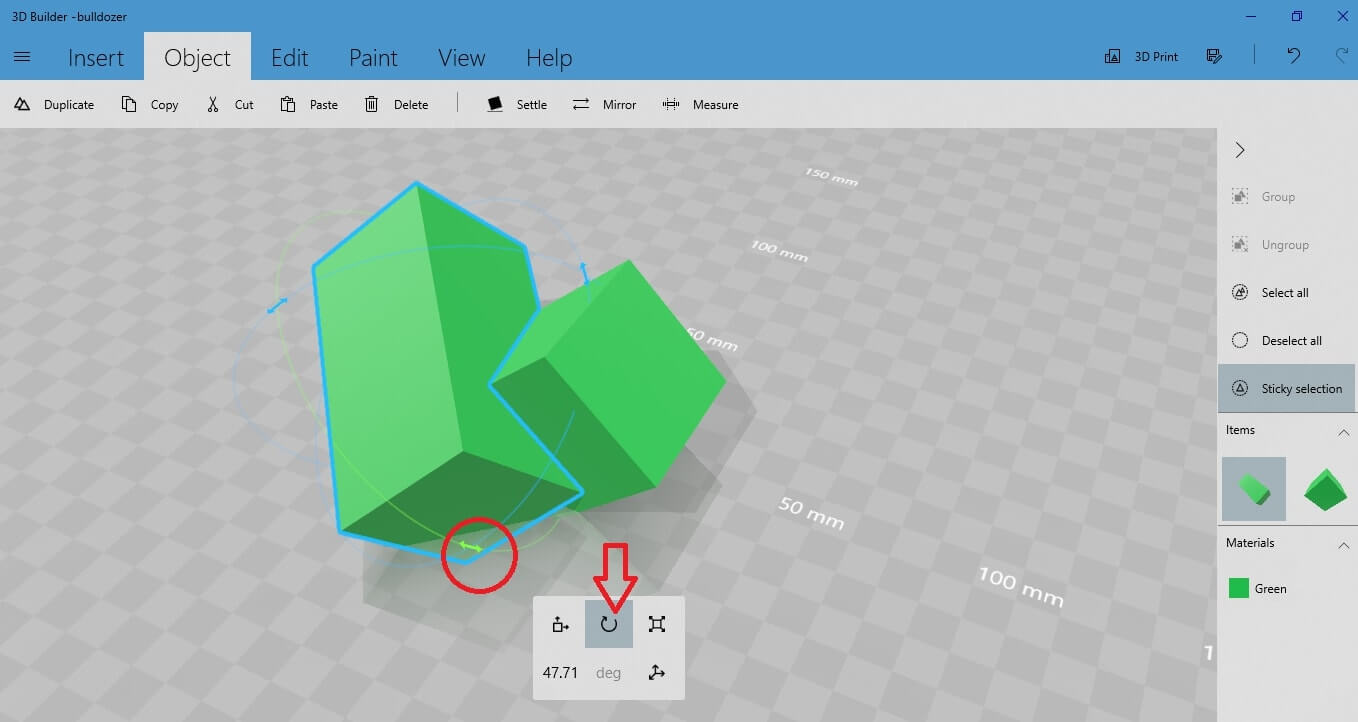This screenshot has height=722, width=1358.
Task: Select the first item thumbnail
Action: coord(1254,489)
